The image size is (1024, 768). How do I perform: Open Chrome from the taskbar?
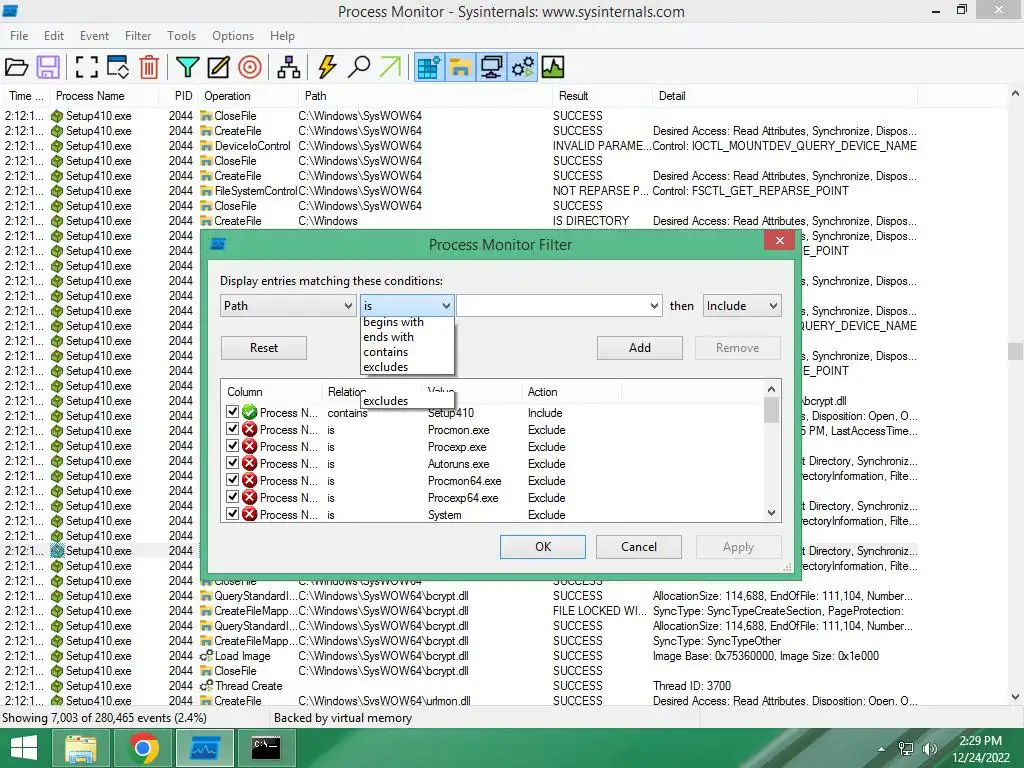144,748
